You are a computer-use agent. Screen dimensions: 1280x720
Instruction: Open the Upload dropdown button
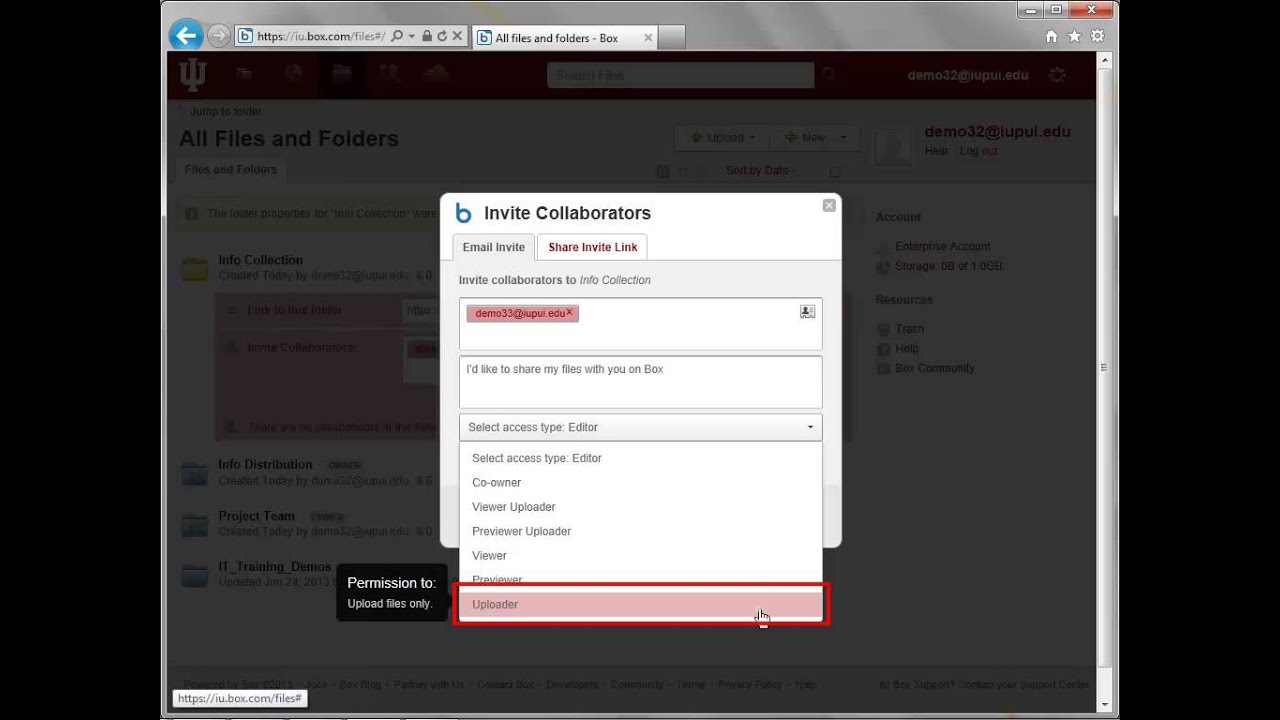[723, 138]
